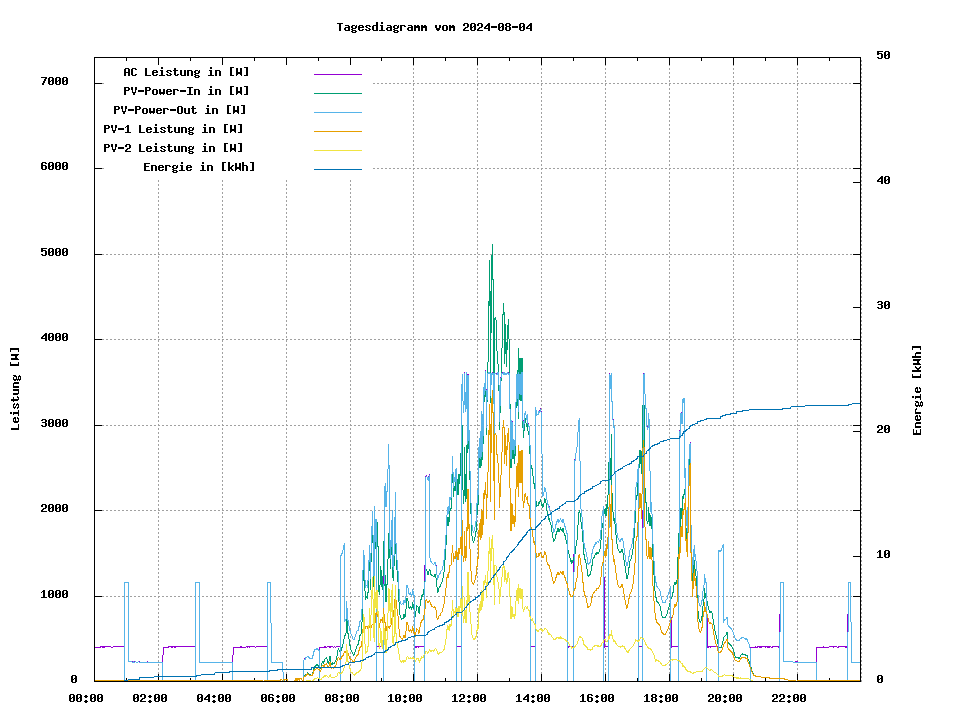Select the AC Leistung legend label
The width and height of the screenshot is (960, 720).
coord(186,72)
